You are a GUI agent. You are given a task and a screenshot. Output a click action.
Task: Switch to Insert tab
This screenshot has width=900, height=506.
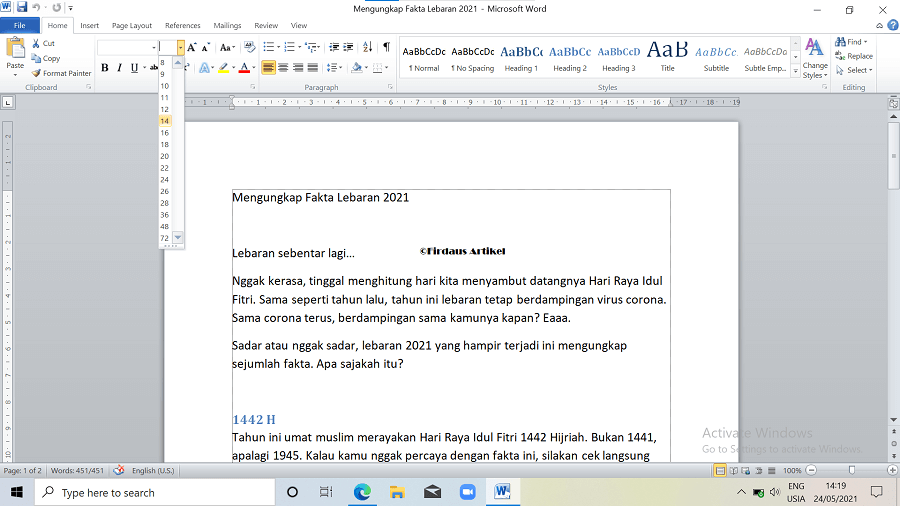point(90,25)
